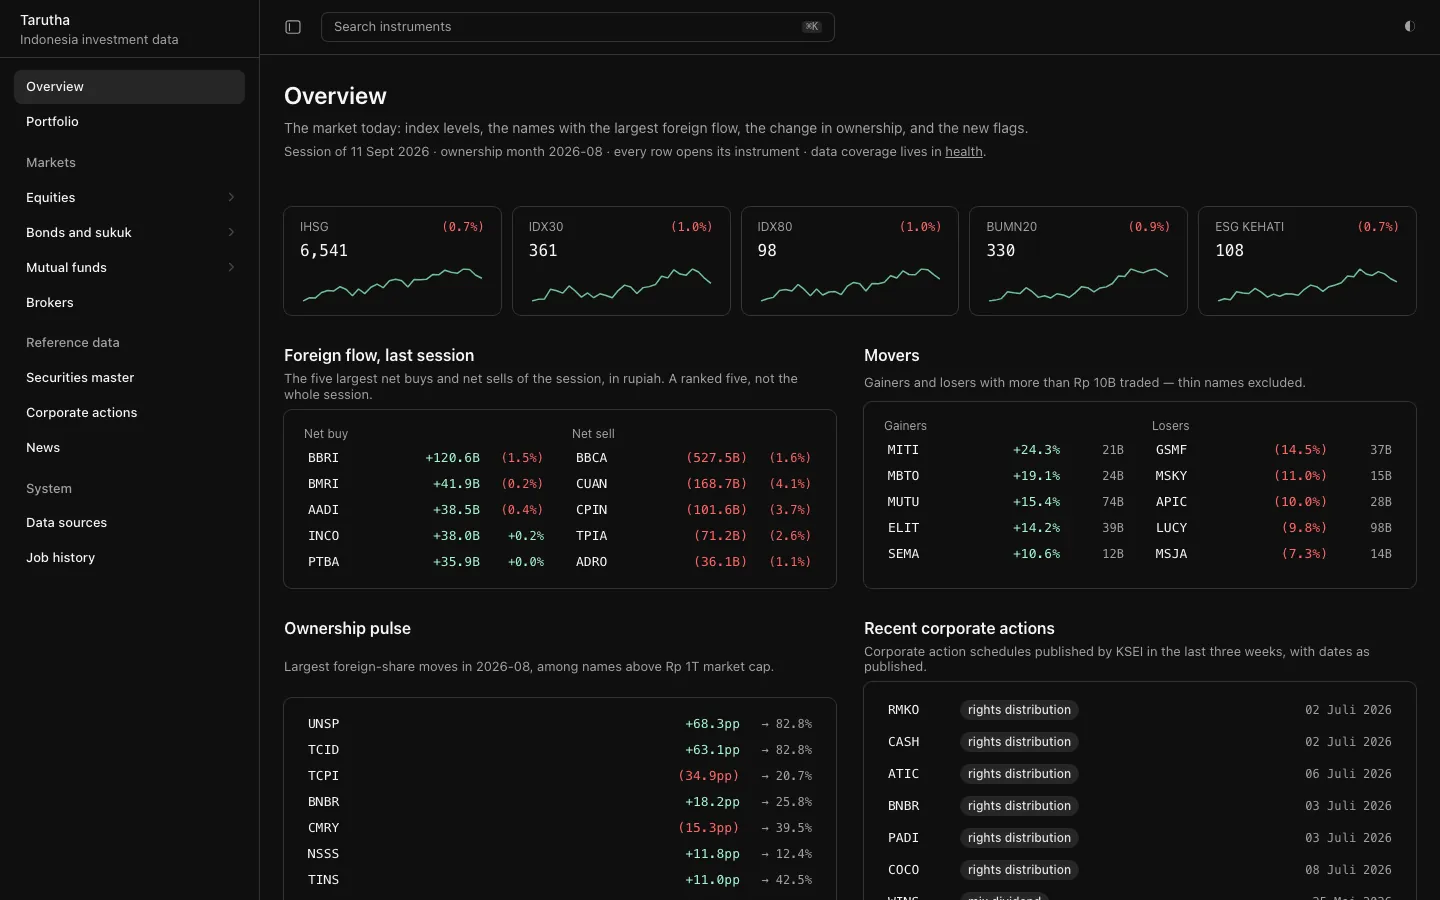Open Data sources

pos(129,522)
